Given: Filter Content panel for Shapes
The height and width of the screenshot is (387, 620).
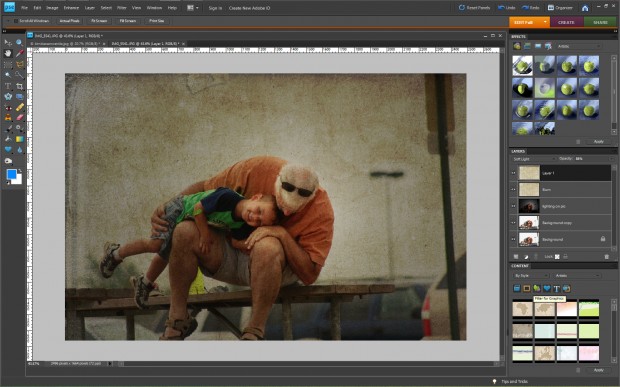Looking at the screenshot, I should tap(546, 289).
